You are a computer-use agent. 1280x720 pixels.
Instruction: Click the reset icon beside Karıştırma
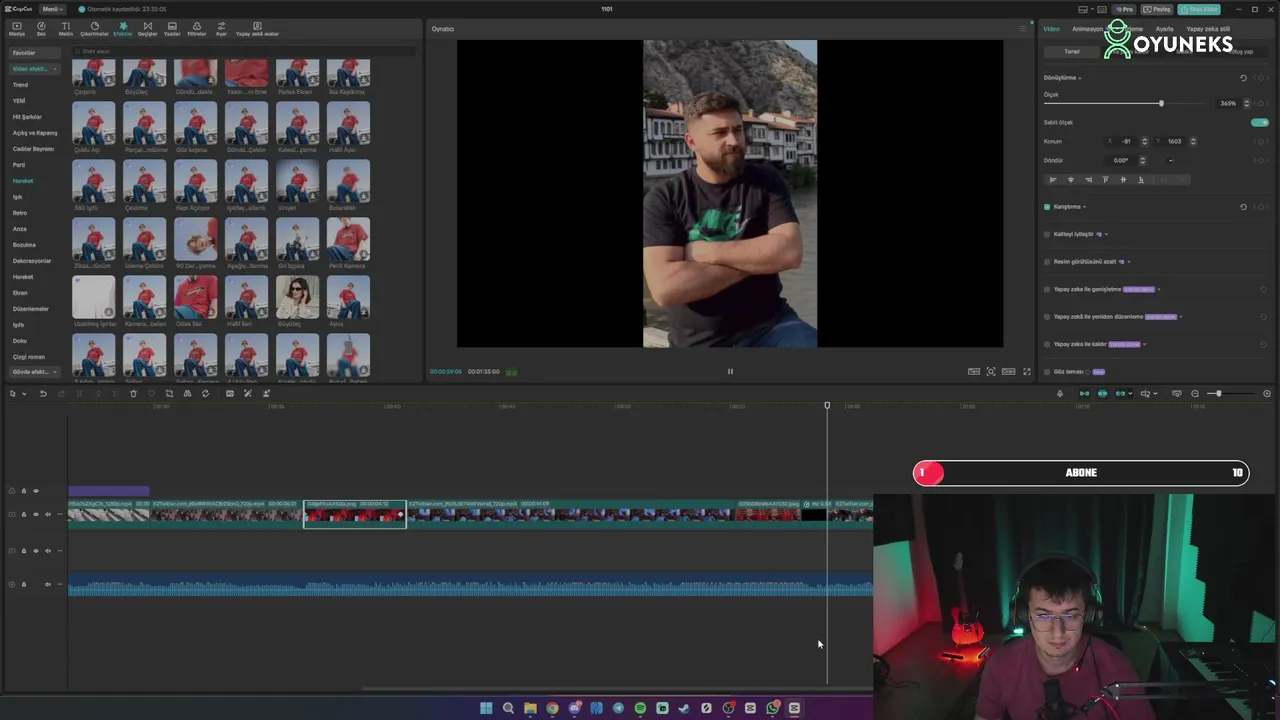[1243, 207]
